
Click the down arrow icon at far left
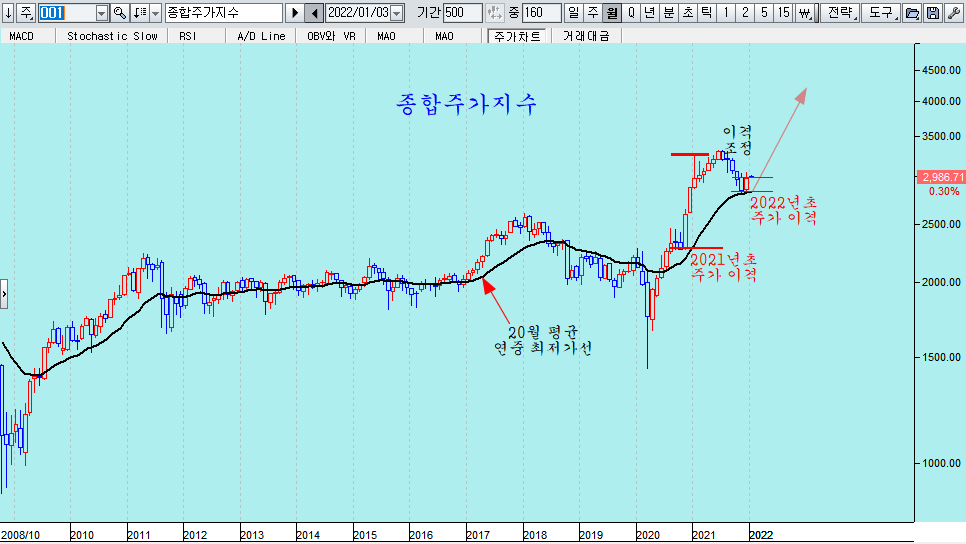(x=9, y=13)
